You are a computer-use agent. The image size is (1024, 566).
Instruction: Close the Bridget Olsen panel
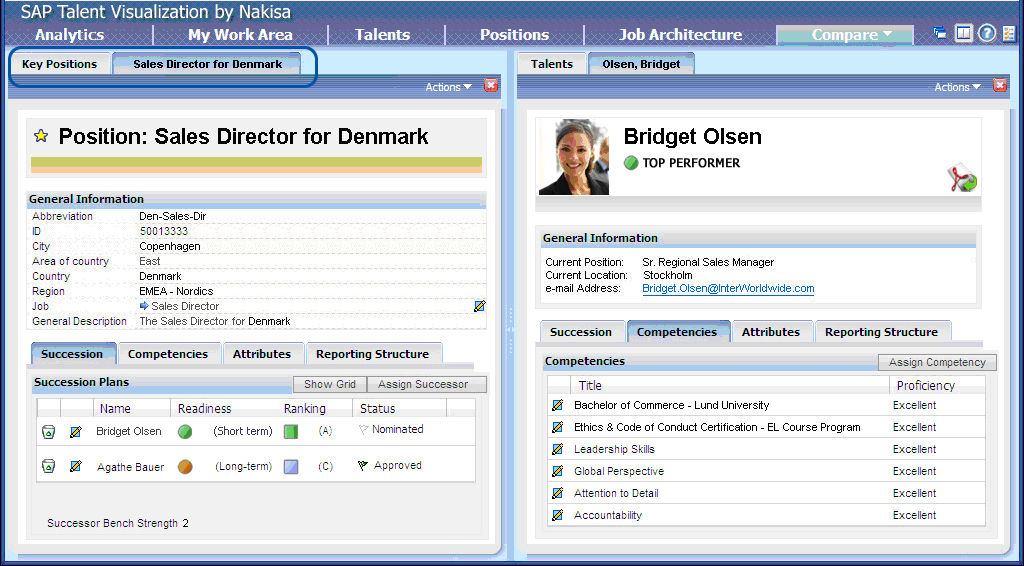click(x=999, y=85)
